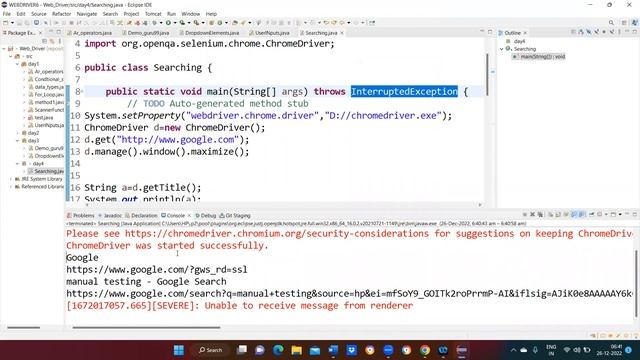Click the chromedriver security-considerations URL in console
The width and height of the screenshot is (640, 360).
(x=277, y=233)
